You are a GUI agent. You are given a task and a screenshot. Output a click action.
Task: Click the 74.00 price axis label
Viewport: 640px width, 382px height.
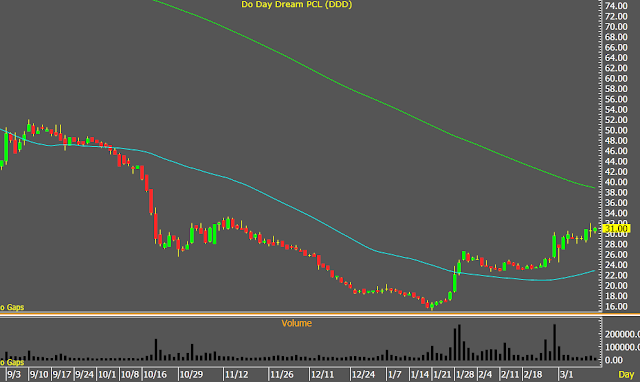tap(616, 6)
